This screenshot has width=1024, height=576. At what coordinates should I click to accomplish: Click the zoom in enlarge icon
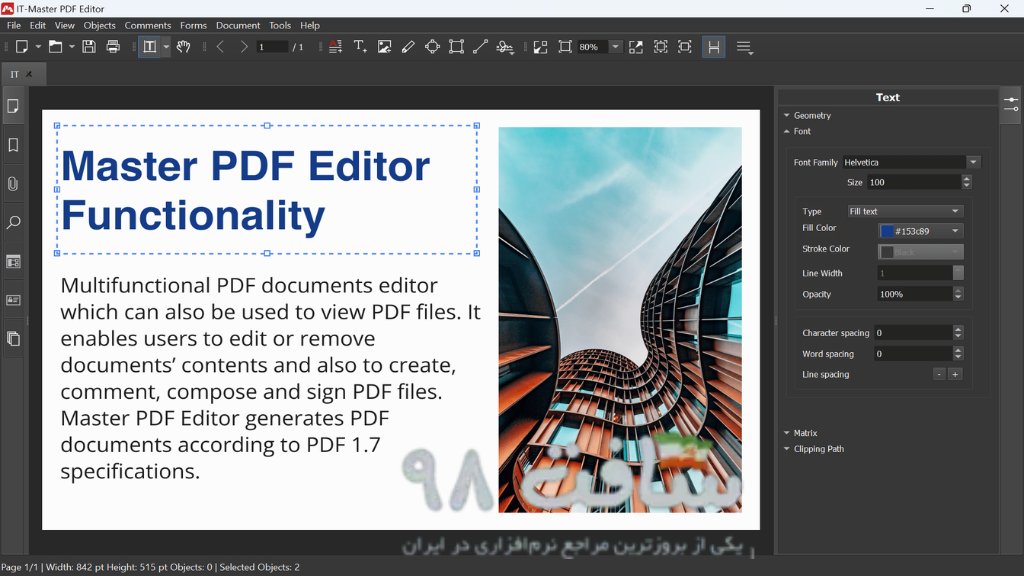635,47
